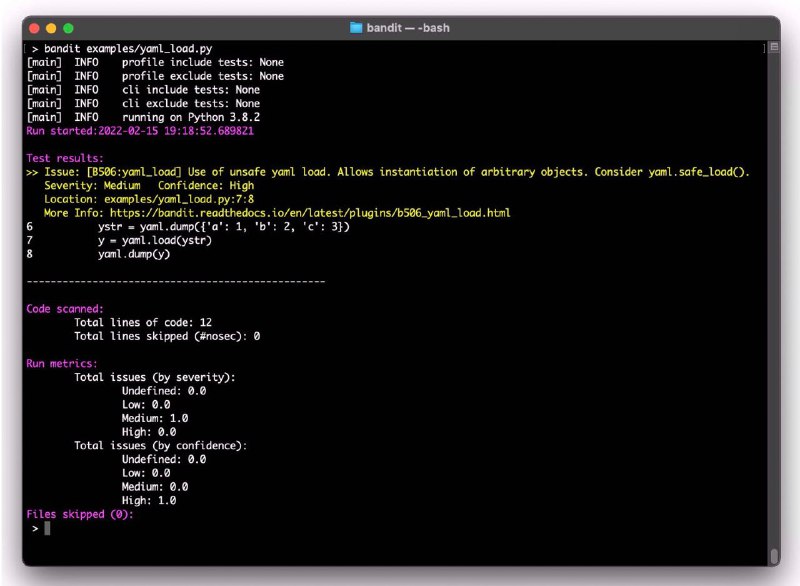Click 'Total lines of code: 12'
Screen dimensions: 800x586
143,322
